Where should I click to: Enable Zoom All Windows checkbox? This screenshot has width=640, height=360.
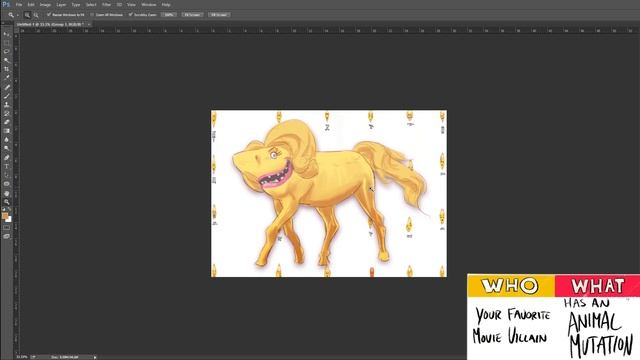(x=92, y=15)
